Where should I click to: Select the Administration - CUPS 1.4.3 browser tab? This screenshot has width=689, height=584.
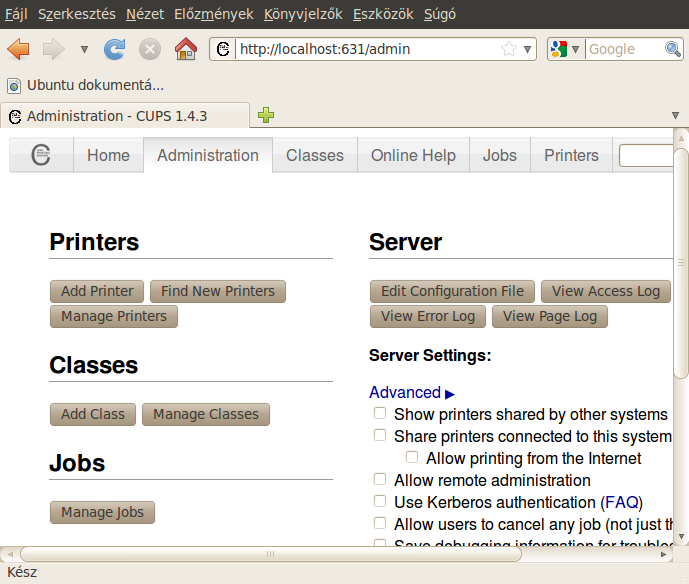[125, 116]
